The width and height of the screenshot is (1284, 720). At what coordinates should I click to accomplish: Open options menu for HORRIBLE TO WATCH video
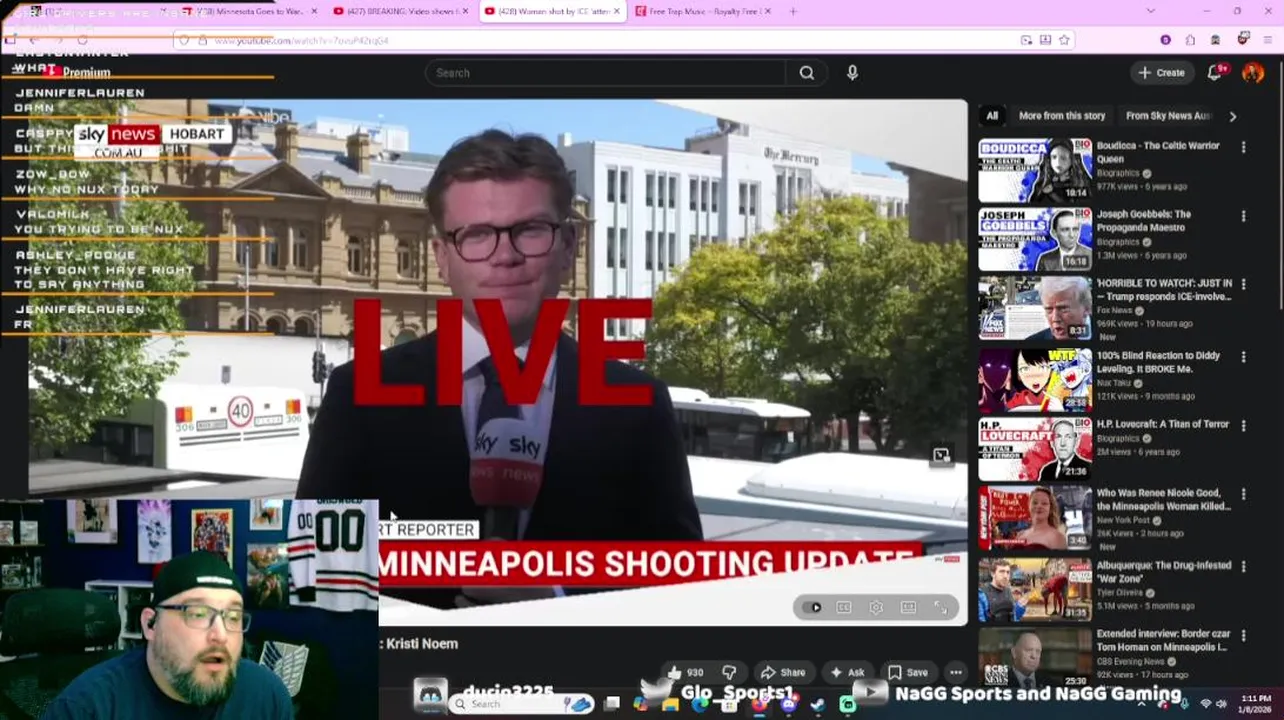pyautogui.click(x=1243, y=285)
